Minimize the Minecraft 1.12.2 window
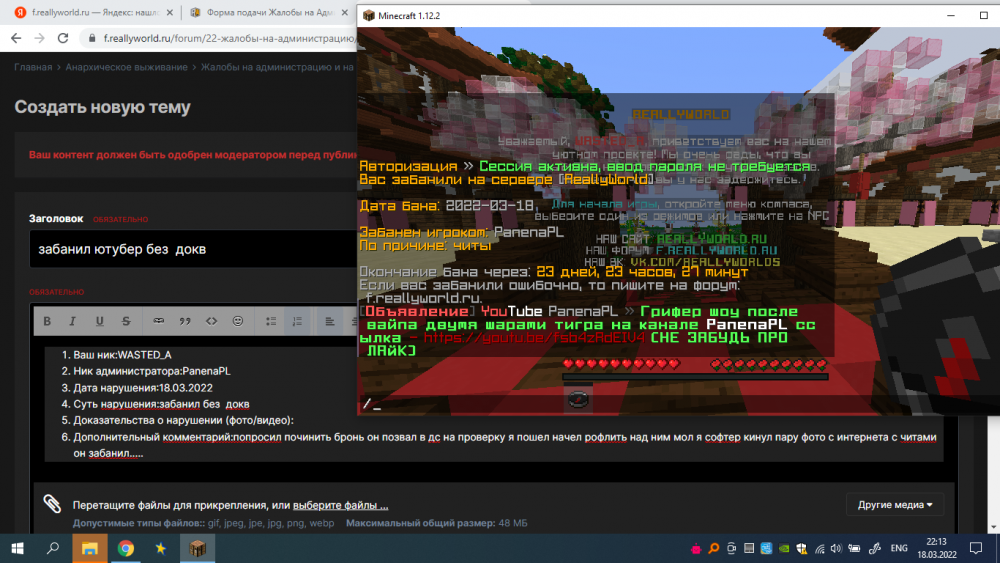 (x=951, y=15)
